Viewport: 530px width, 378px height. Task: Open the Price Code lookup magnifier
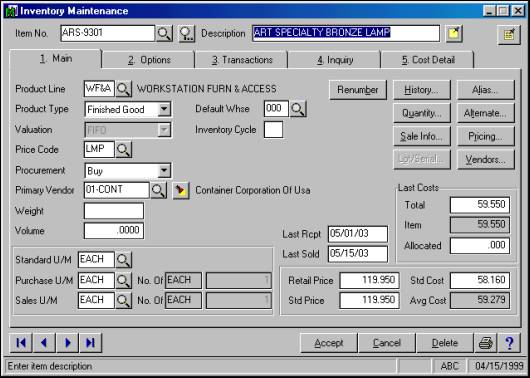coord(124,149)
